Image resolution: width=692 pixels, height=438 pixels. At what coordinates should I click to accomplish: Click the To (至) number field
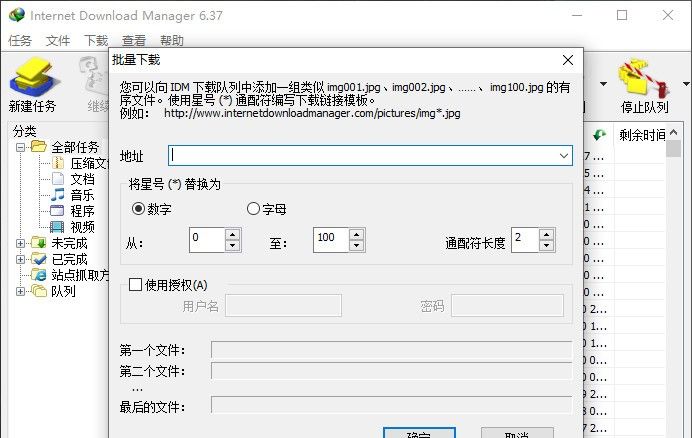point(331,240)
